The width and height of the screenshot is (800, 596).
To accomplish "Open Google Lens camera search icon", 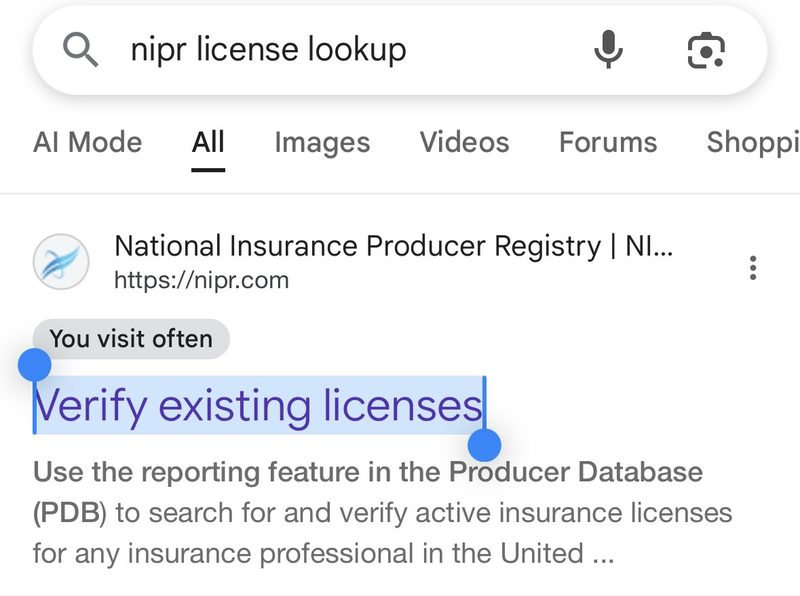I will pos(706,50).
